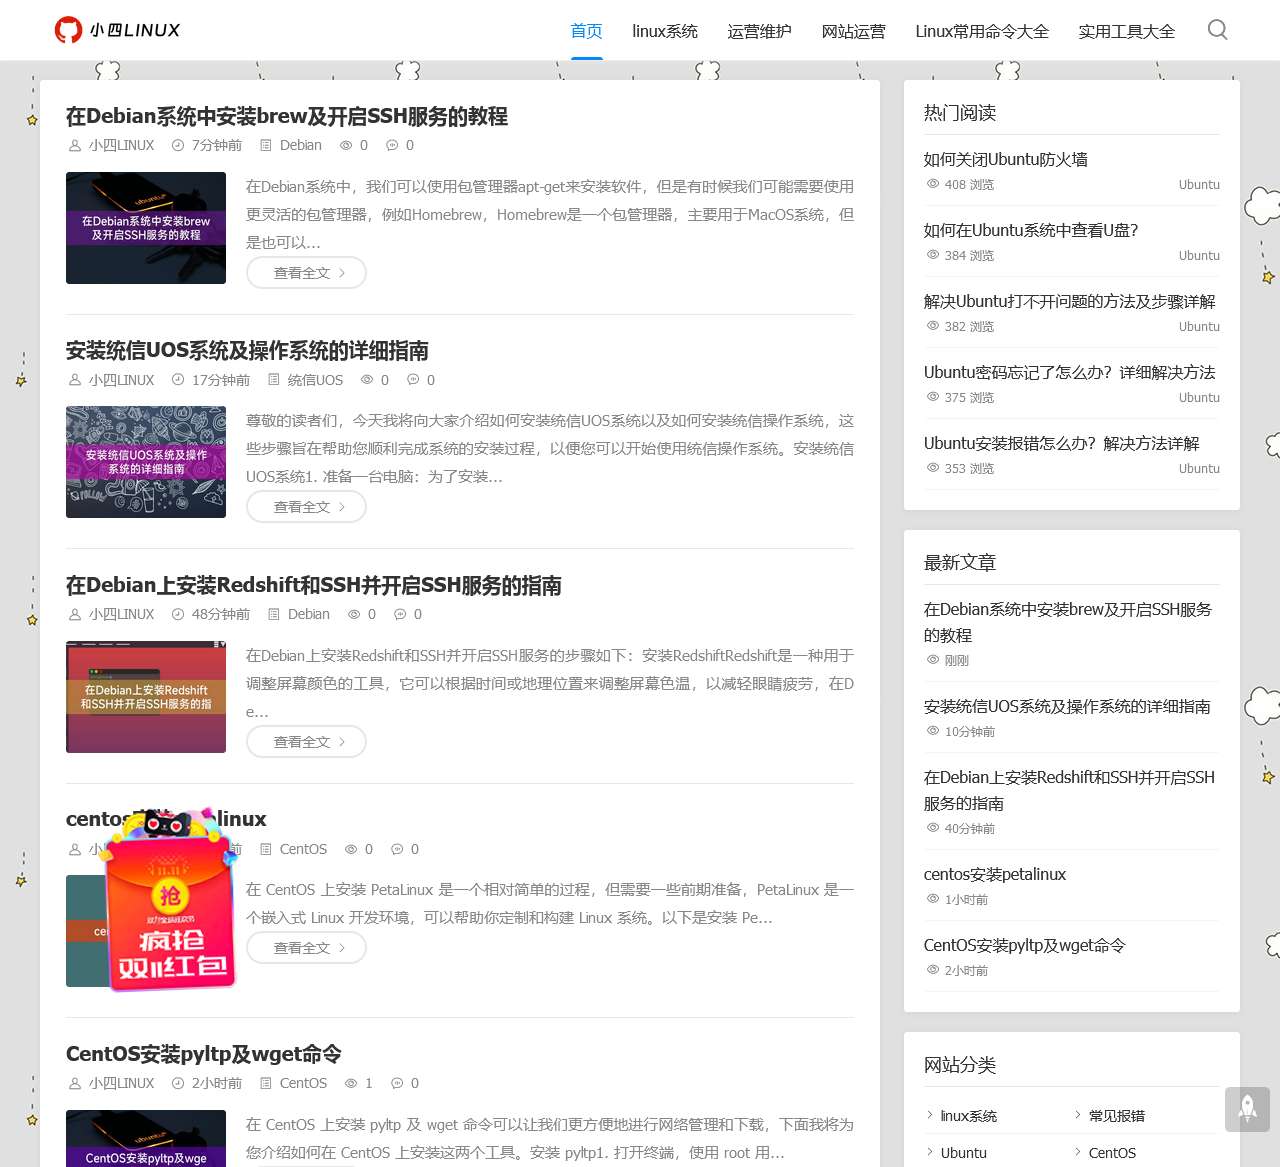Screen dimensions: 1280x1167
Task: Open Debian brew article thumbnail
Action: (146, 228)
